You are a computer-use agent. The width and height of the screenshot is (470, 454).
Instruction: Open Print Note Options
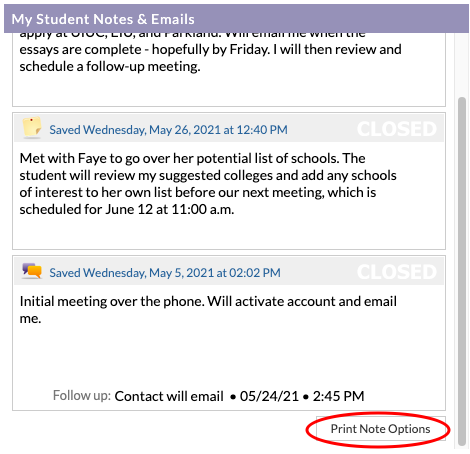(x=380, y=429)
